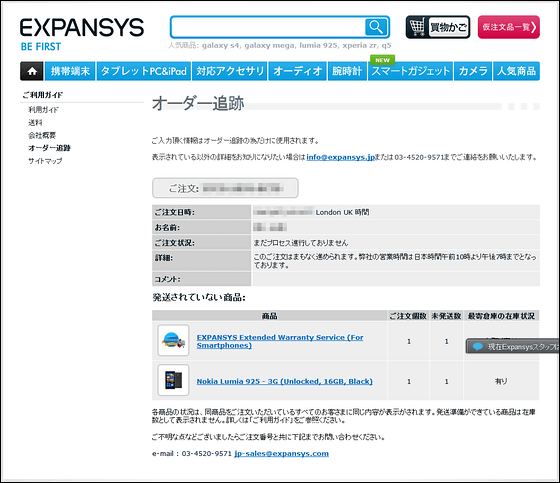Click the EXPANSYS logo
Screen dimensions: 560x483
(82, 34)
